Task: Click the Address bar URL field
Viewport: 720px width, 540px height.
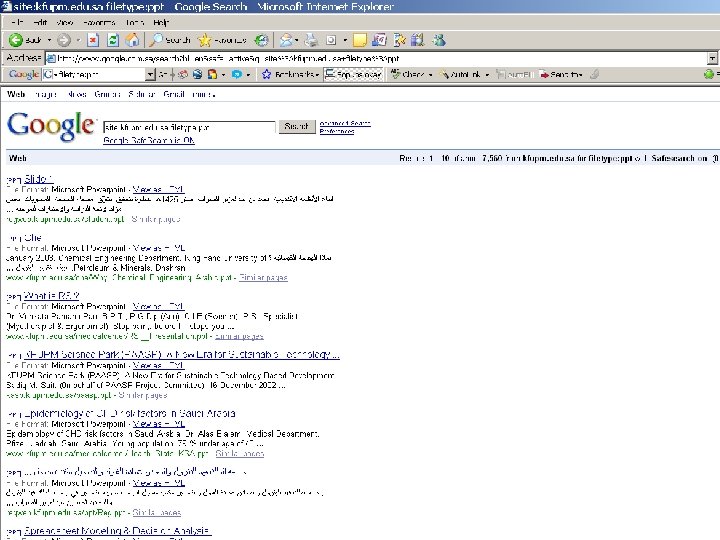Action: pyautogui.click(x=376, y=58)
